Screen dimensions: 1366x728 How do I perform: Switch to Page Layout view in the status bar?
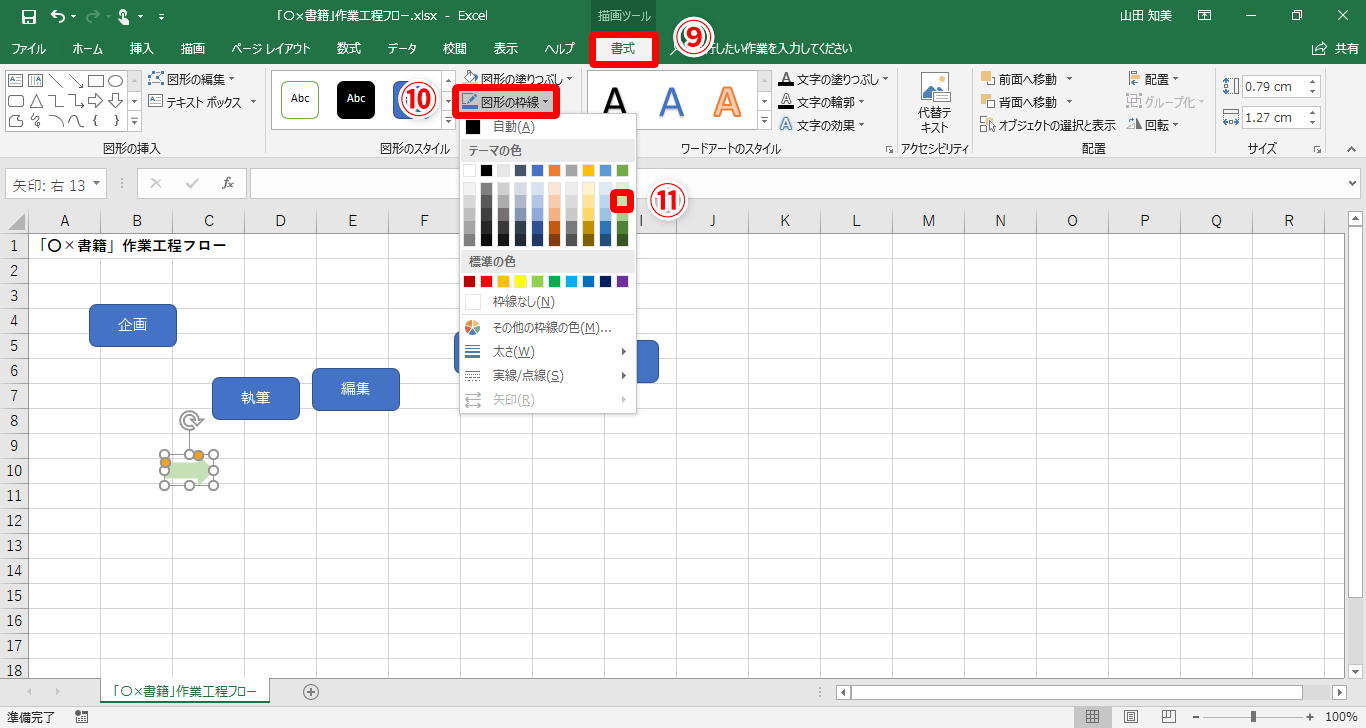pyautogui.click(x=1131, y=716)
